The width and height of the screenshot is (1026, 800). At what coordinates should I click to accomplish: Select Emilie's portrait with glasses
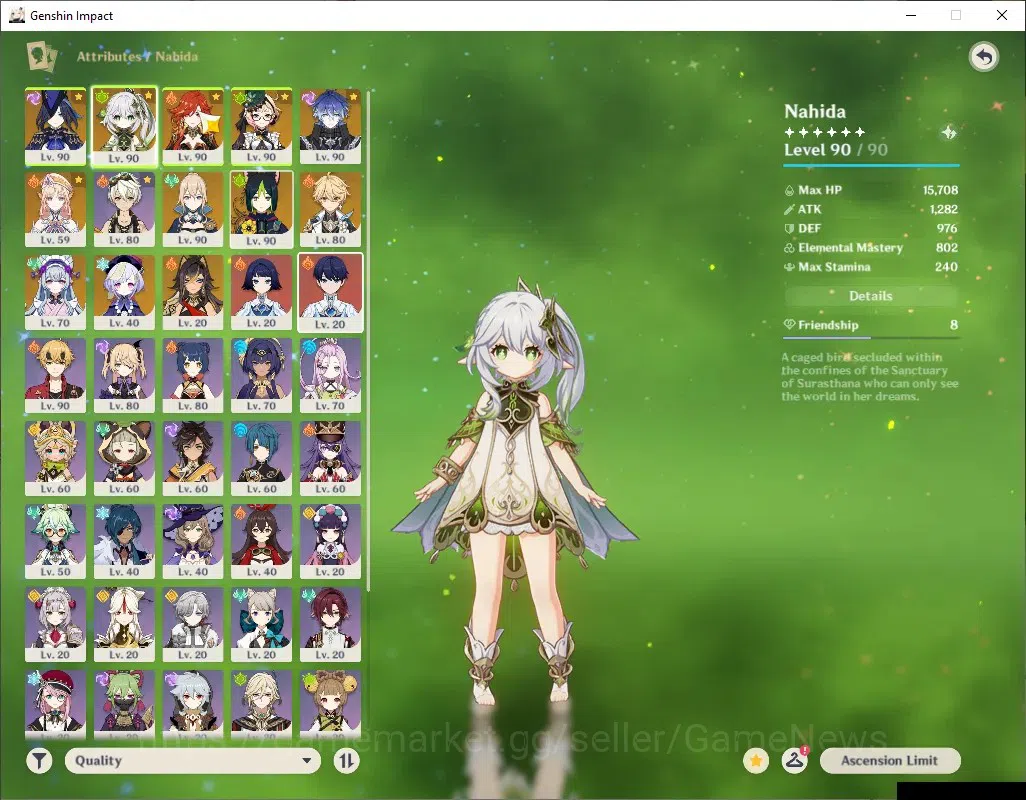pos(262,126)
